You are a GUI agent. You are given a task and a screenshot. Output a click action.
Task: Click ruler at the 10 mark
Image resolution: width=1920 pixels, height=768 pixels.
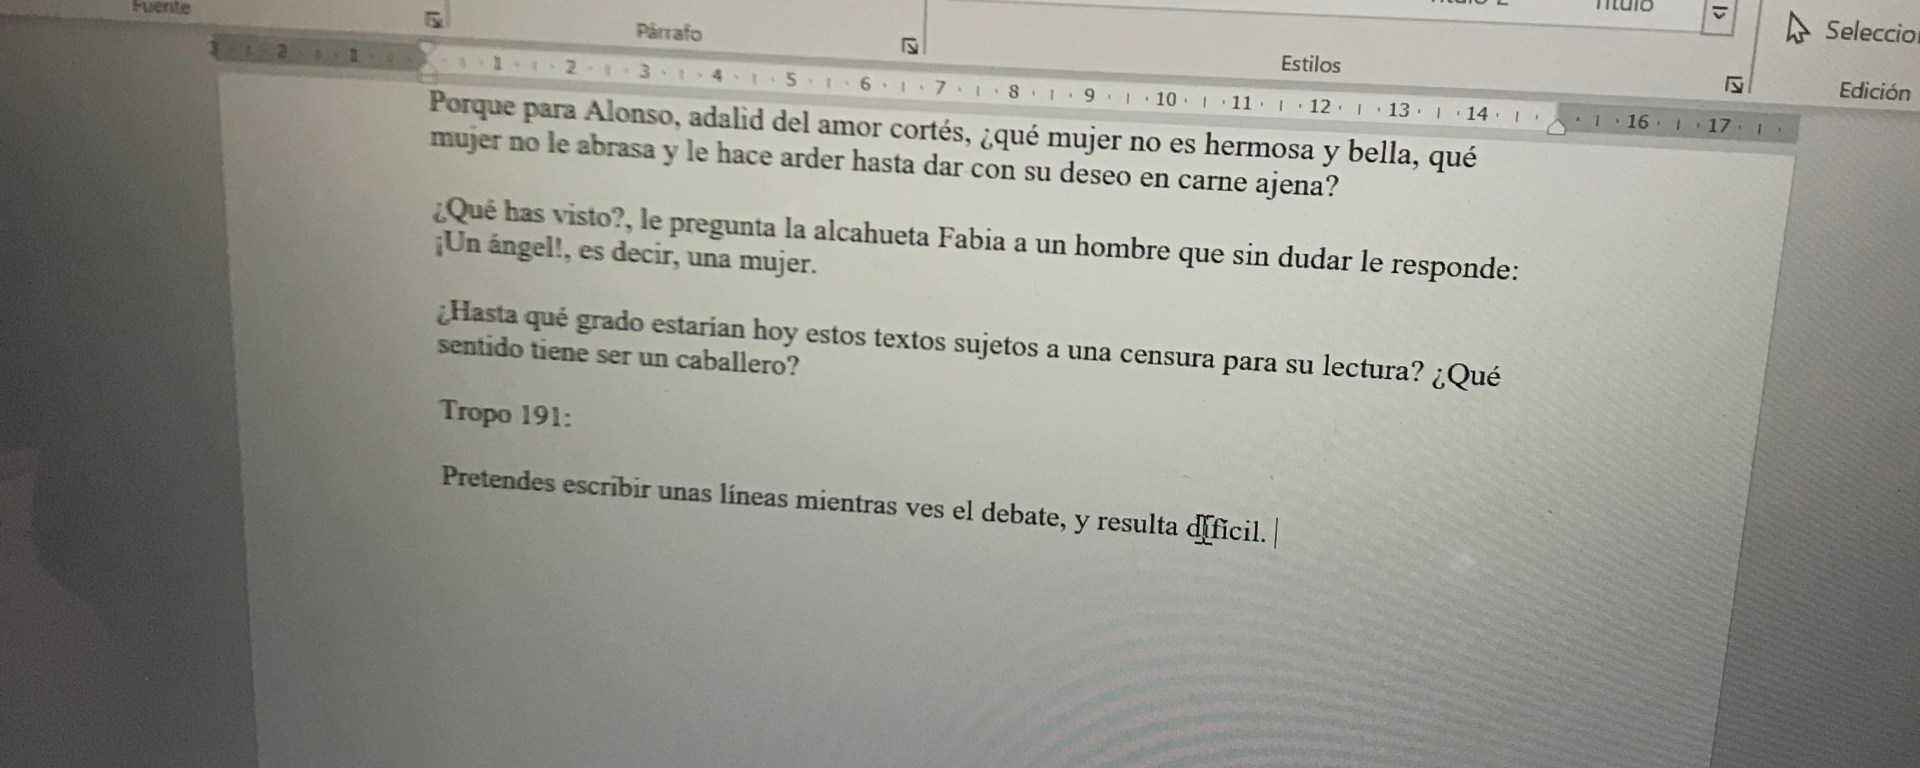[1166, 99]
